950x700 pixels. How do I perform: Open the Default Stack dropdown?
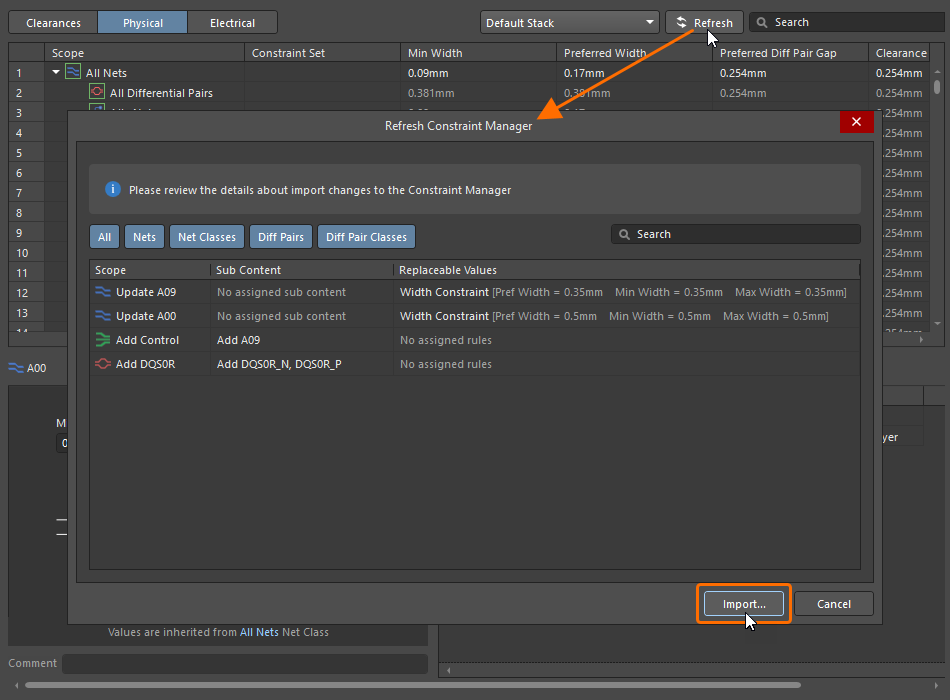pyautogui.click(x=568, y=22)
